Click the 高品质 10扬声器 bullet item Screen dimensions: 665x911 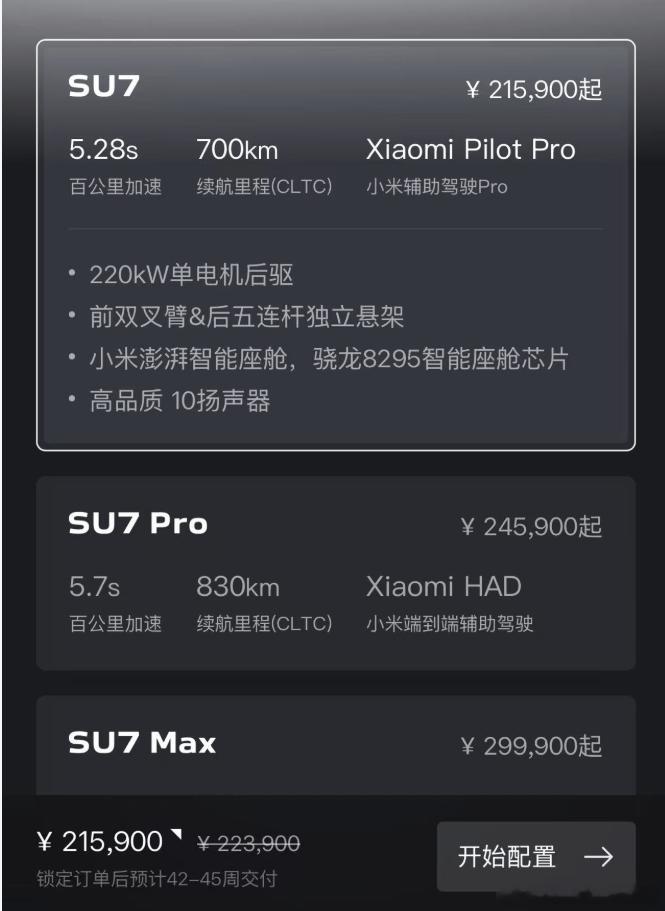click(169, 401)
